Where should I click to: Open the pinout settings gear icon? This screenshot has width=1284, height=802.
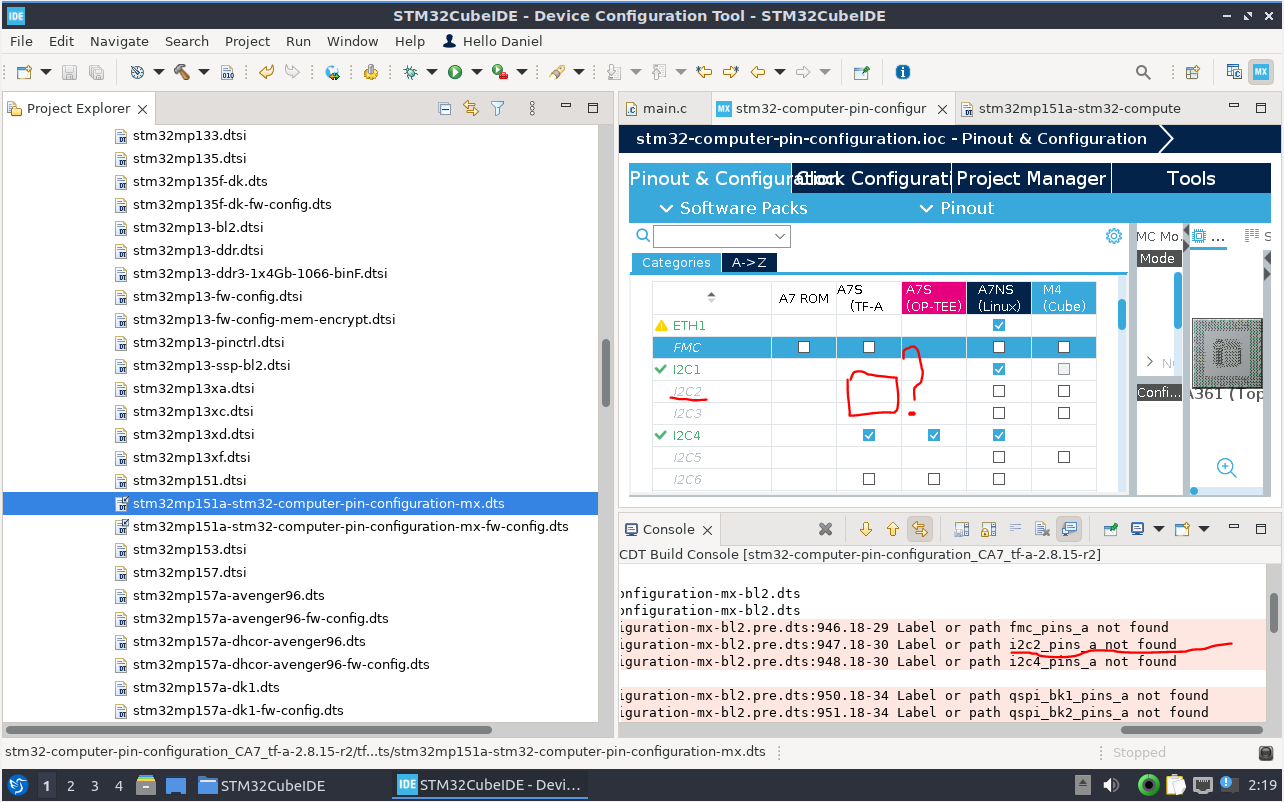pos(1114,235)
